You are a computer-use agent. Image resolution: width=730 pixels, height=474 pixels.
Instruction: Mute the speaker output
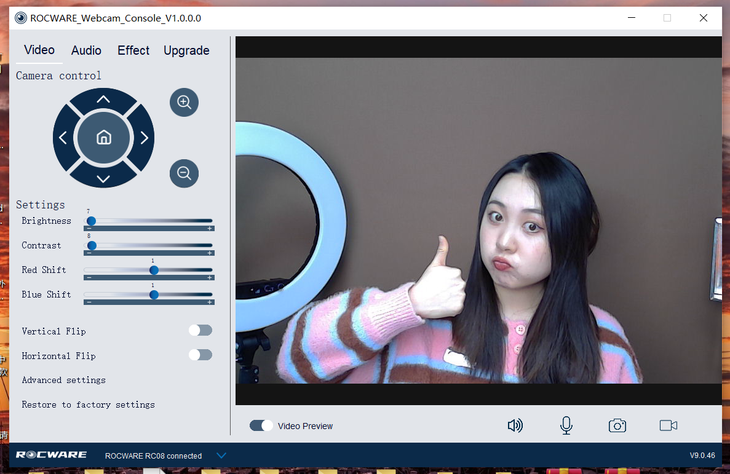pos(515,425)
